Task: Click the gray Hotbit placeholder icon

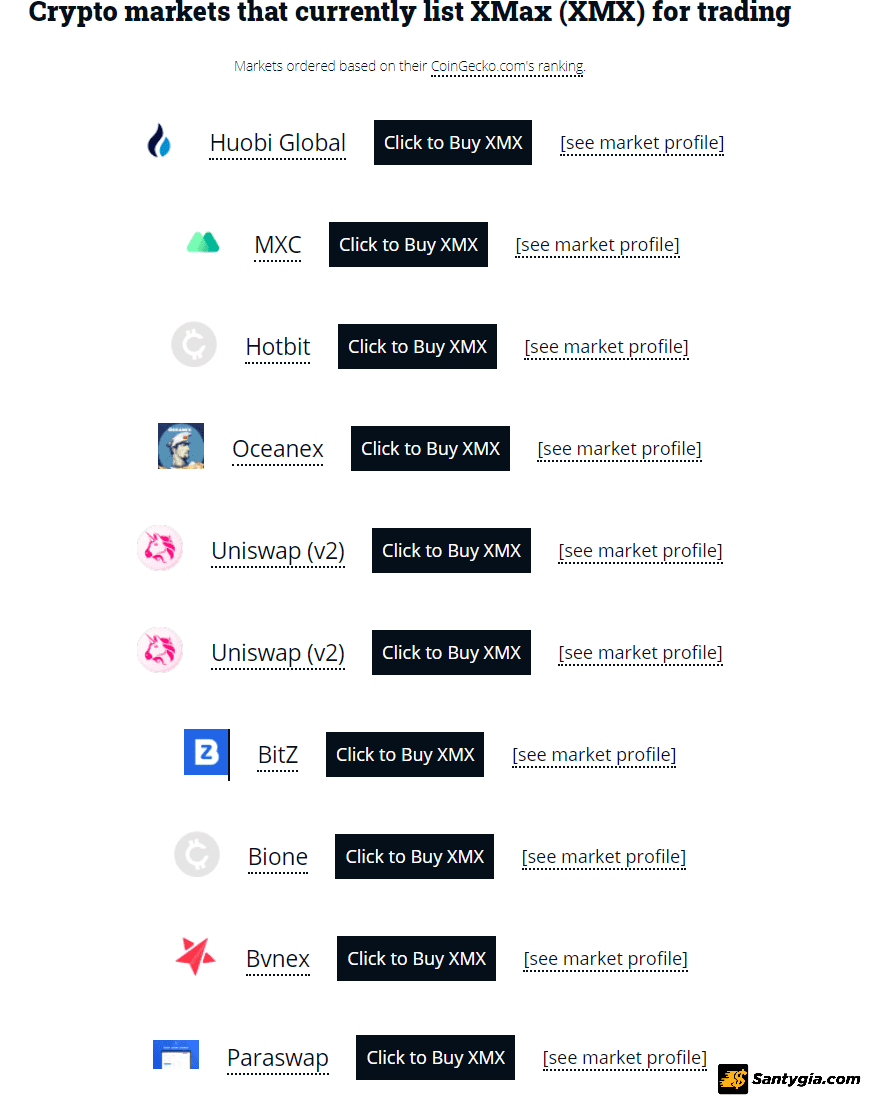Action: pyautogui.click(x=194, y=345)
